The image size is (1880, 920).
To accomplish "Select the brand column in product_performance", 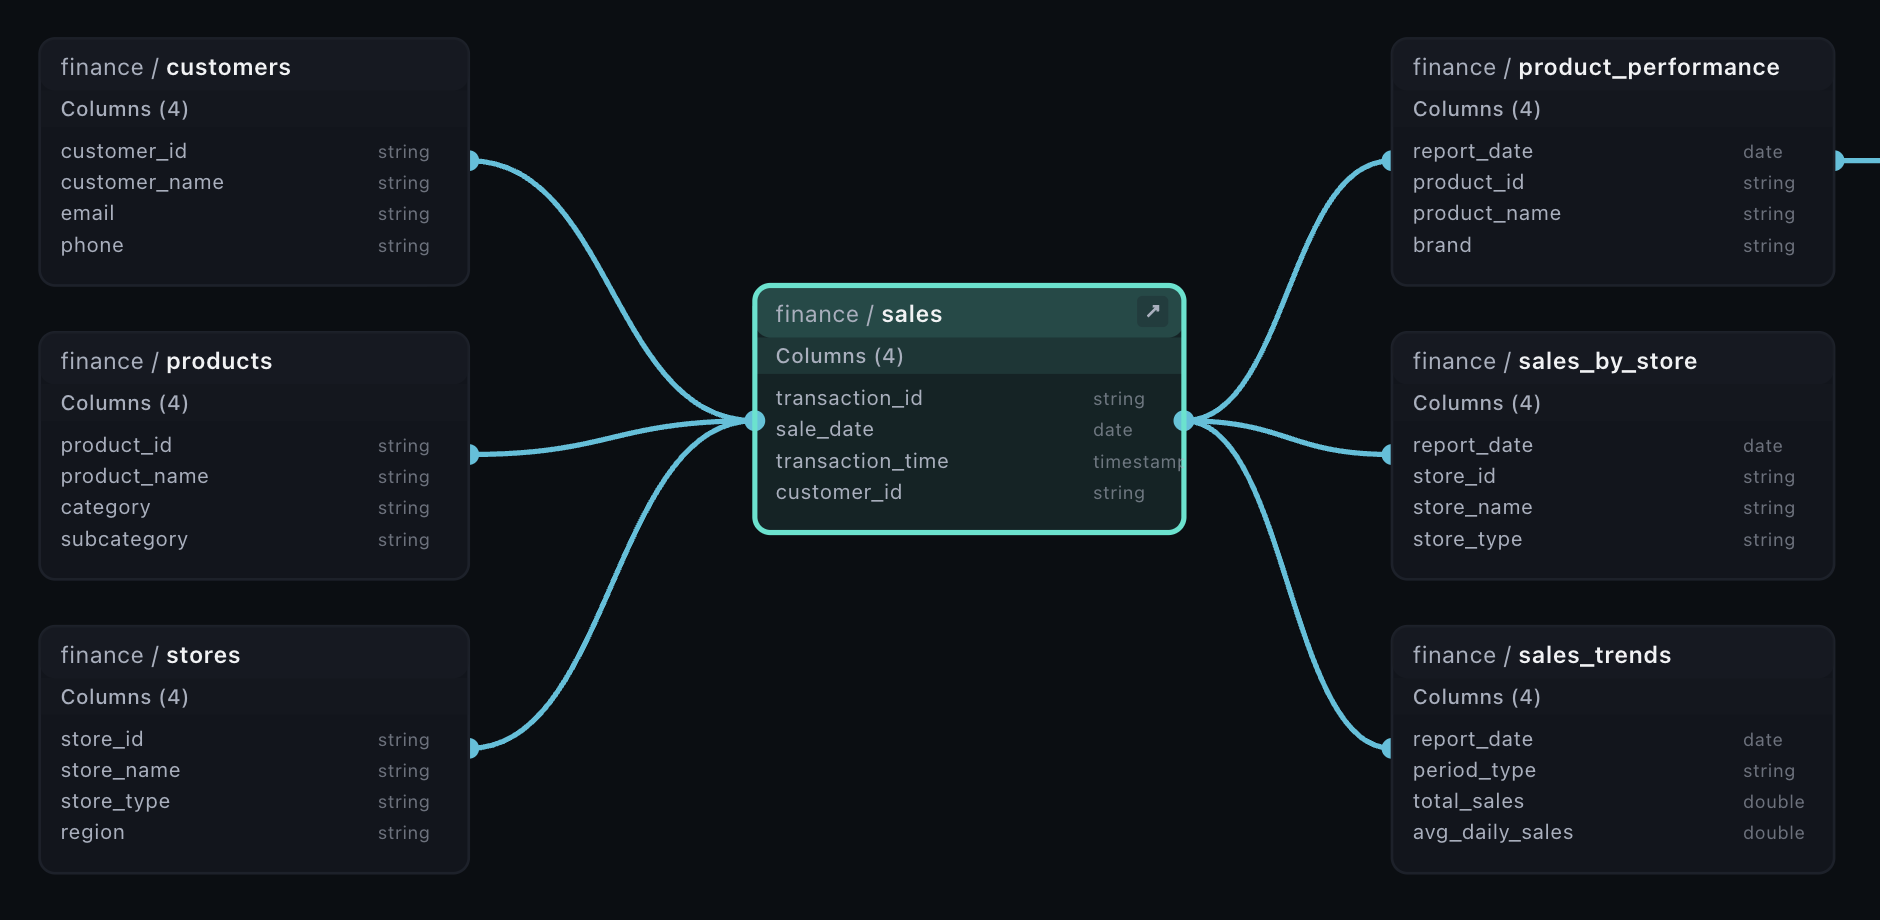I will tap(1442, 245).
